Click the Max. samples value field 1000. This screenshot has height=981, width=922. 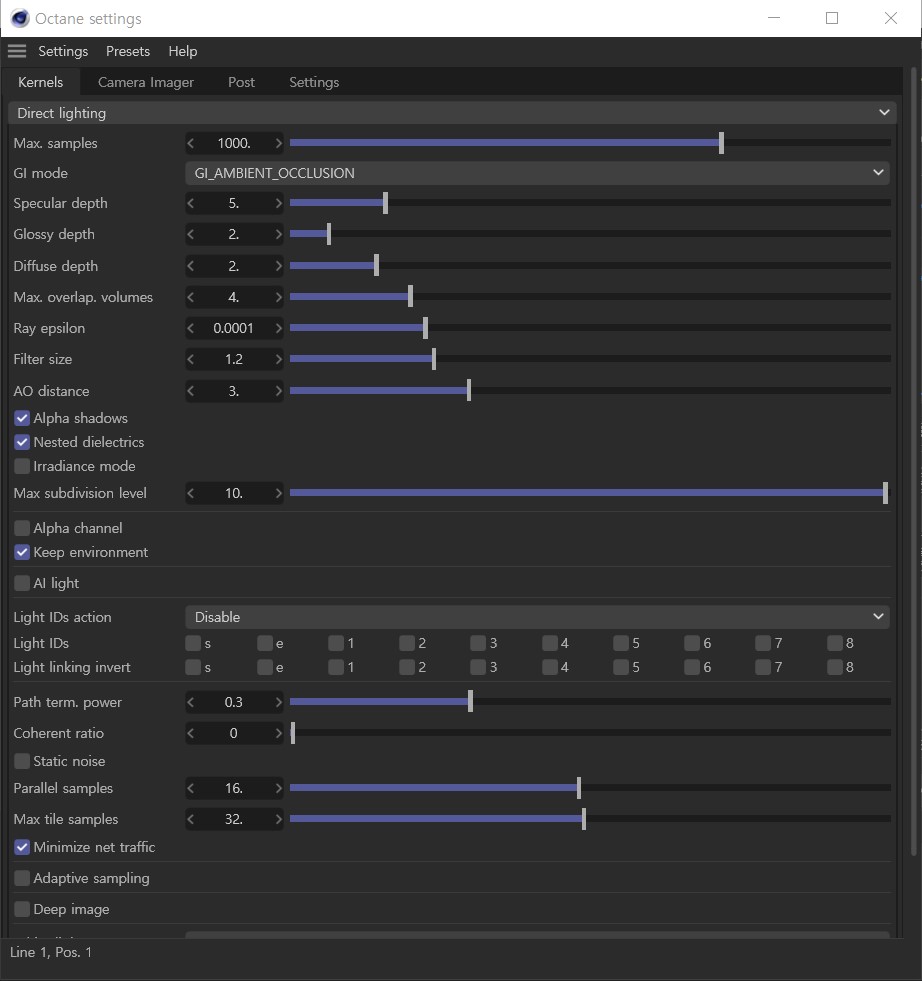point(235,143)
